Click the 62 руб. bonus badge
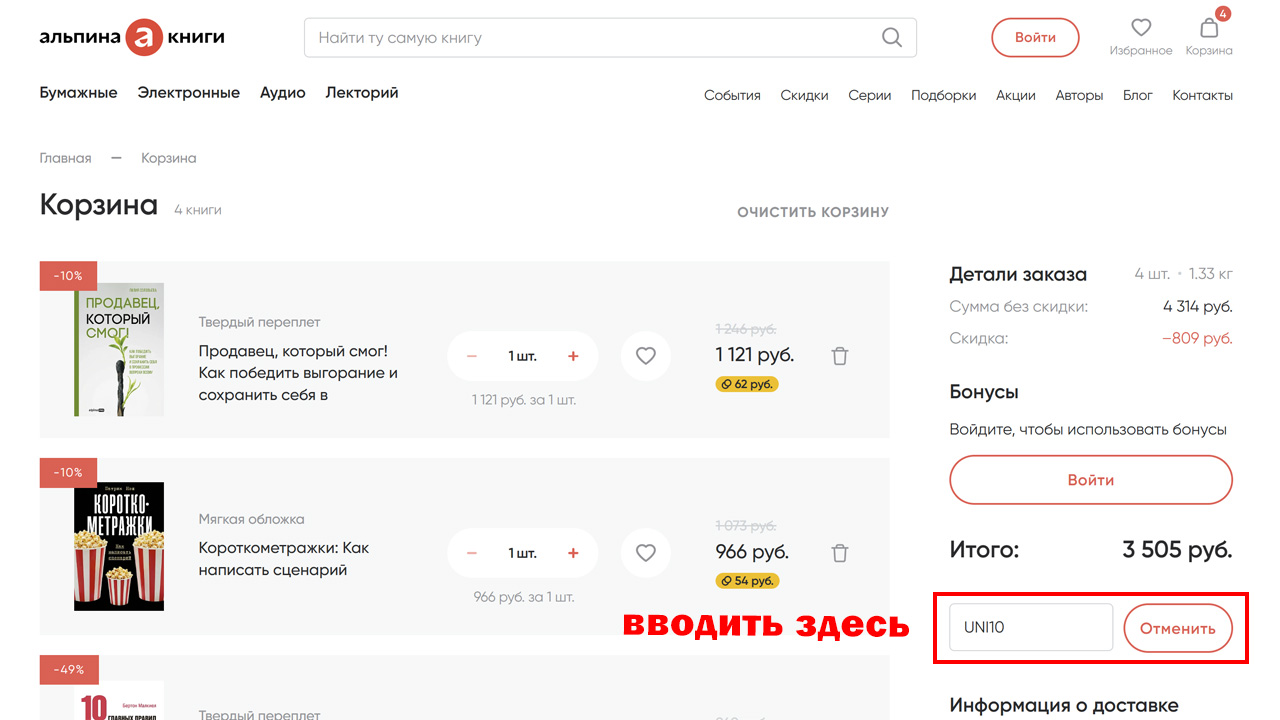 tap(747, 384)
